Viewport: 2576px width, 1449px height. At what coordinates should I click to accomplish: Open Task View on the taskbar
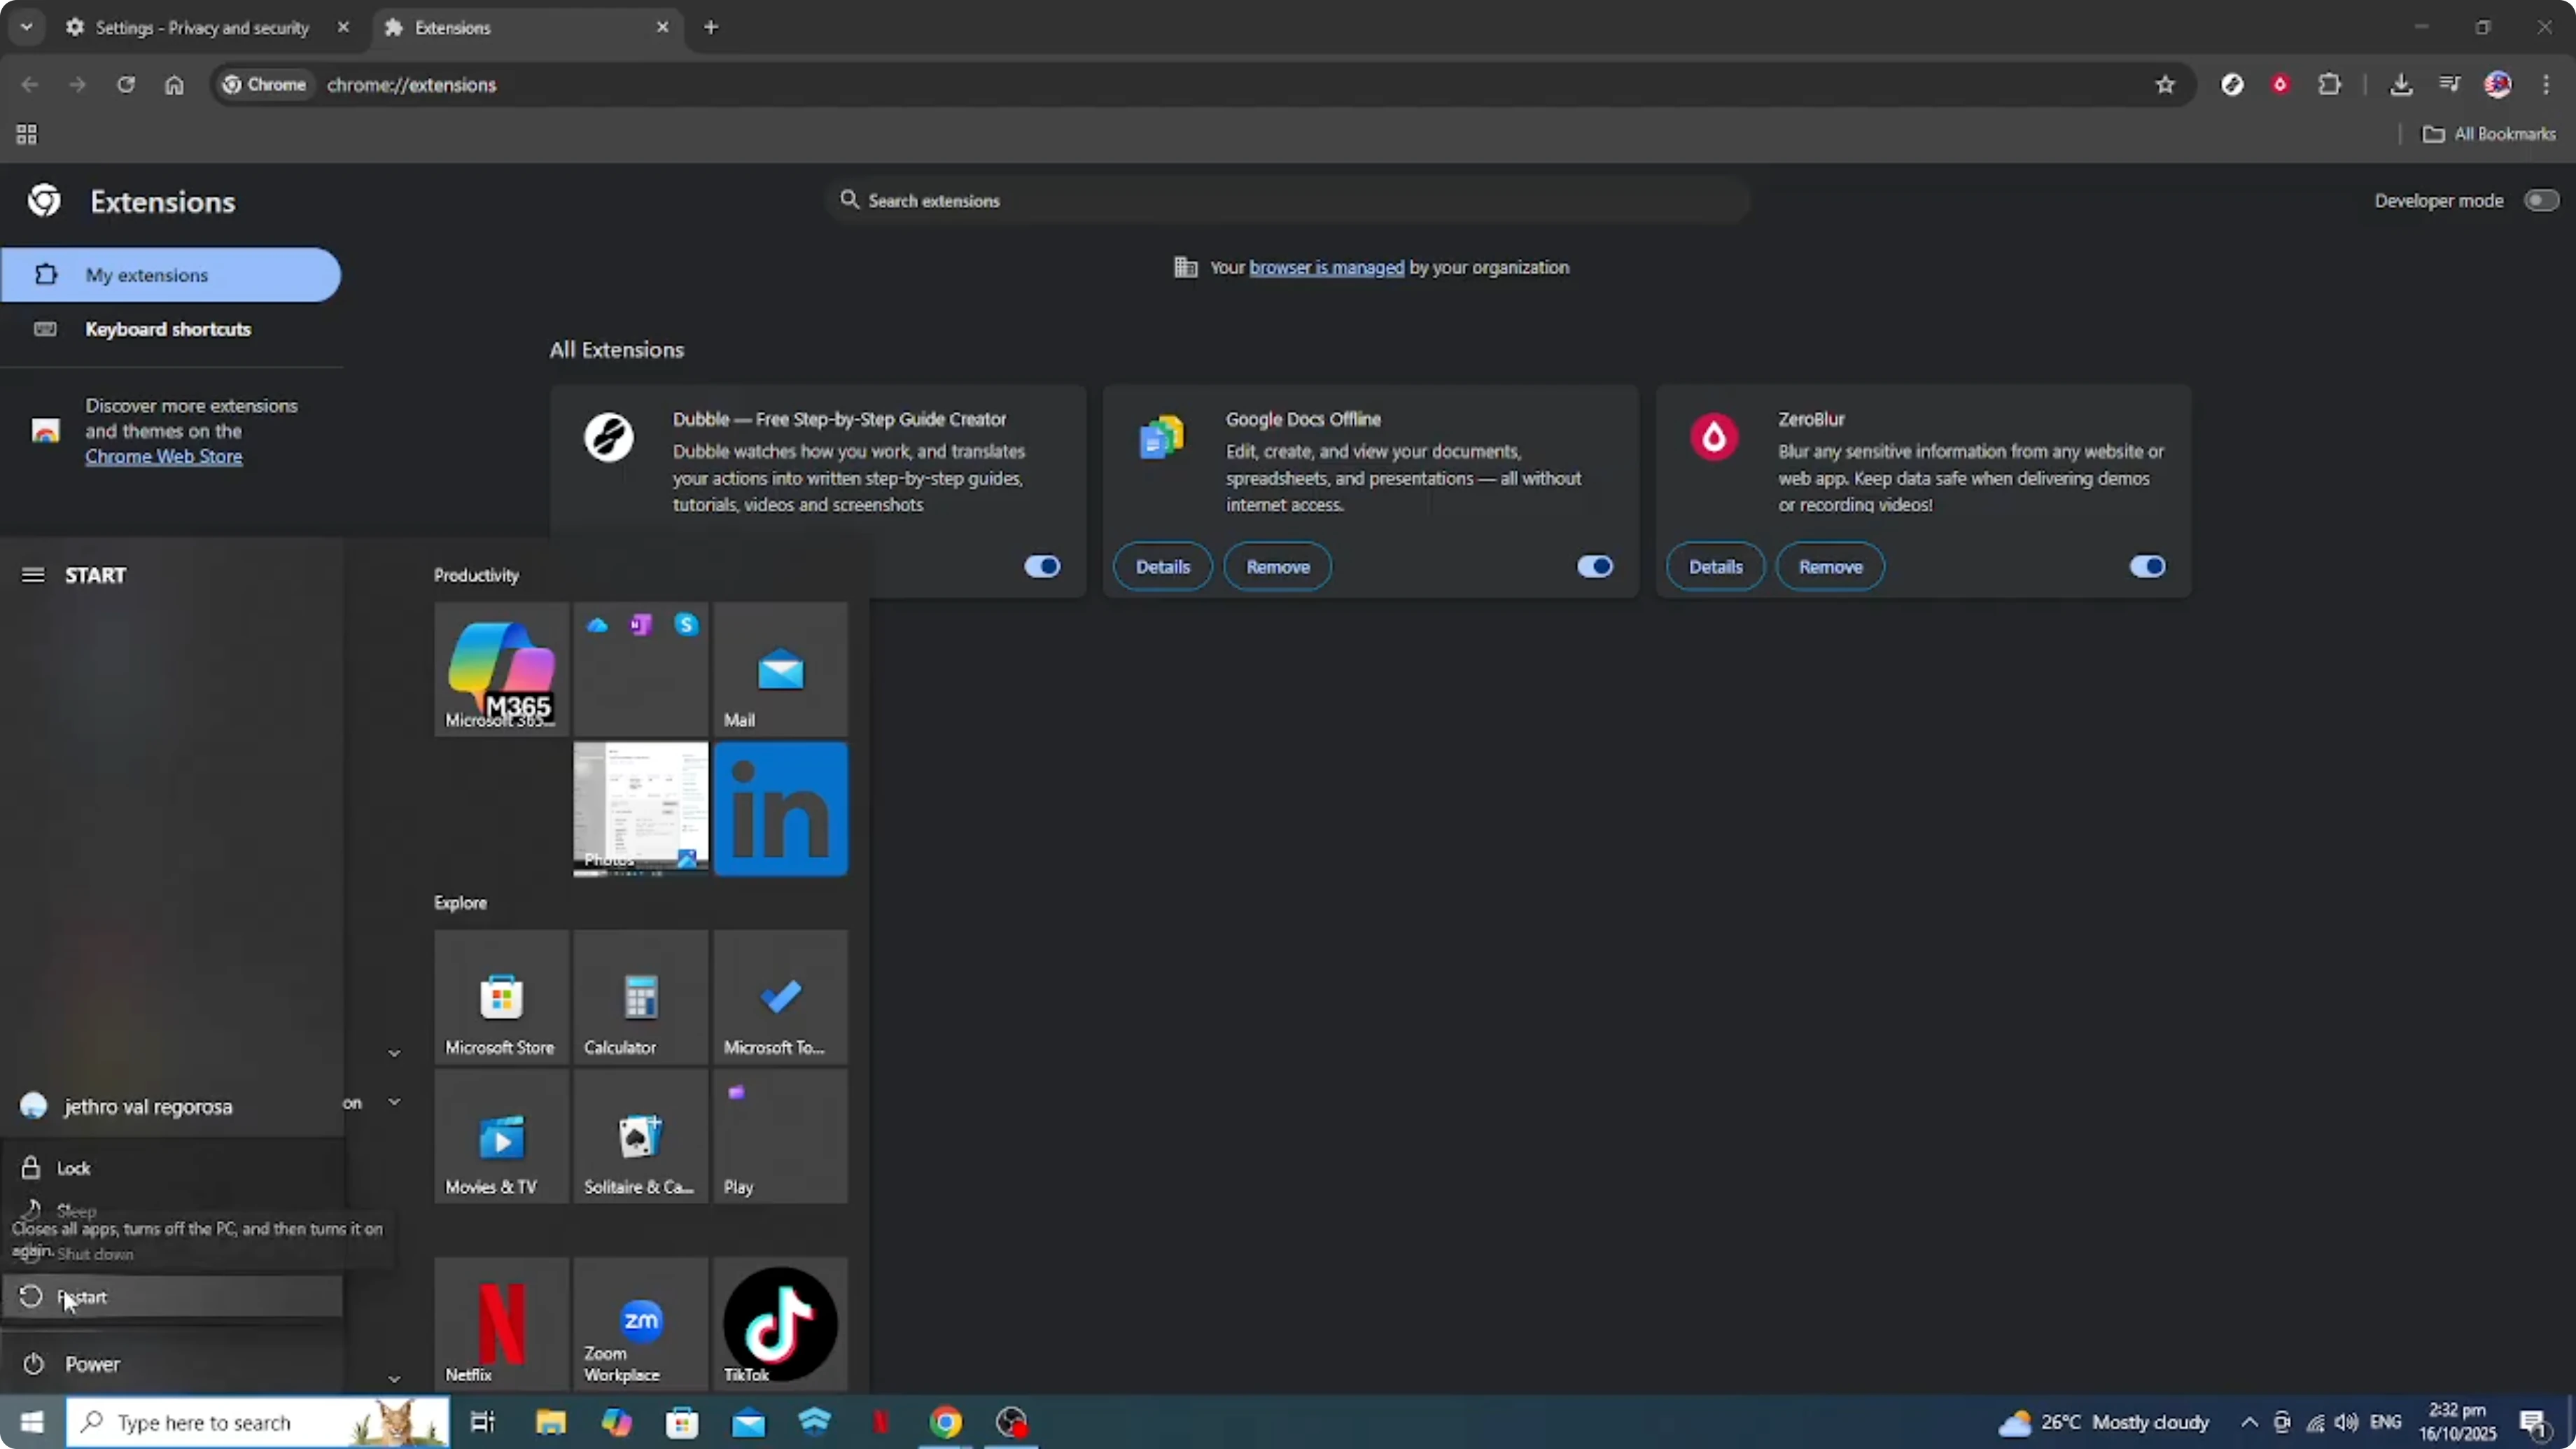tap(483, 1422)
